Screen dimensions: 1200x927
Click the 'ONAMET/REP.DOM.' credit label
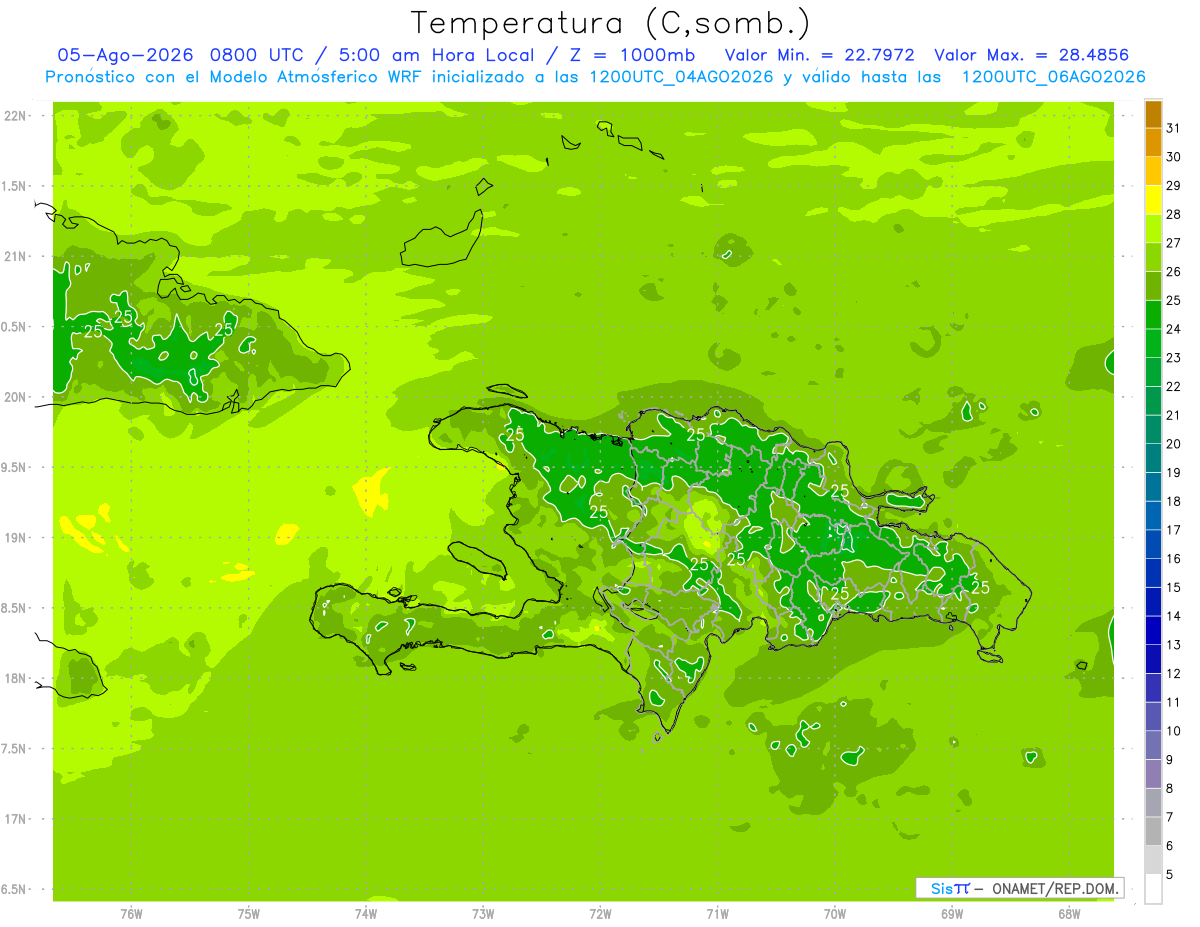tap(1054, 888)
